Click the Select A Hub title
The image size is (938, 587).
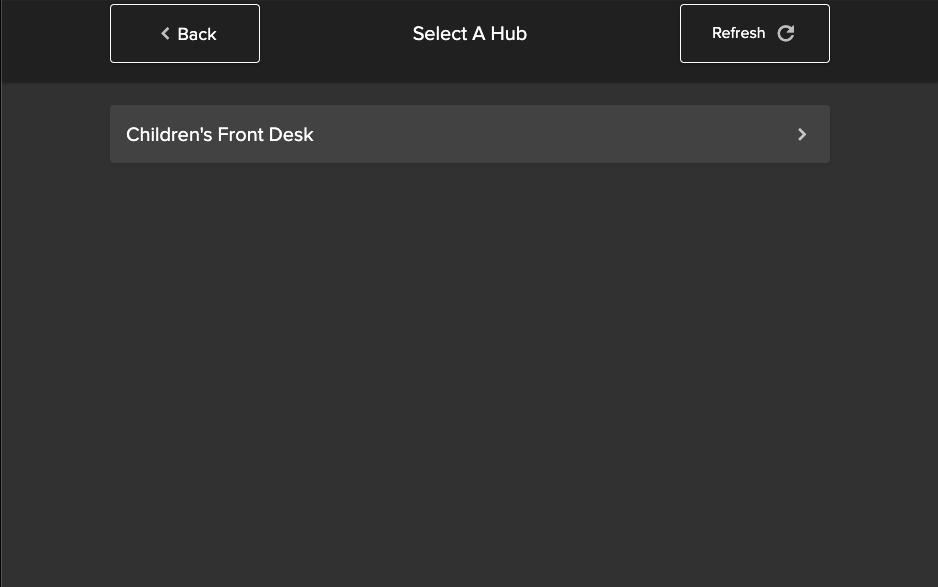pos(470,33)
